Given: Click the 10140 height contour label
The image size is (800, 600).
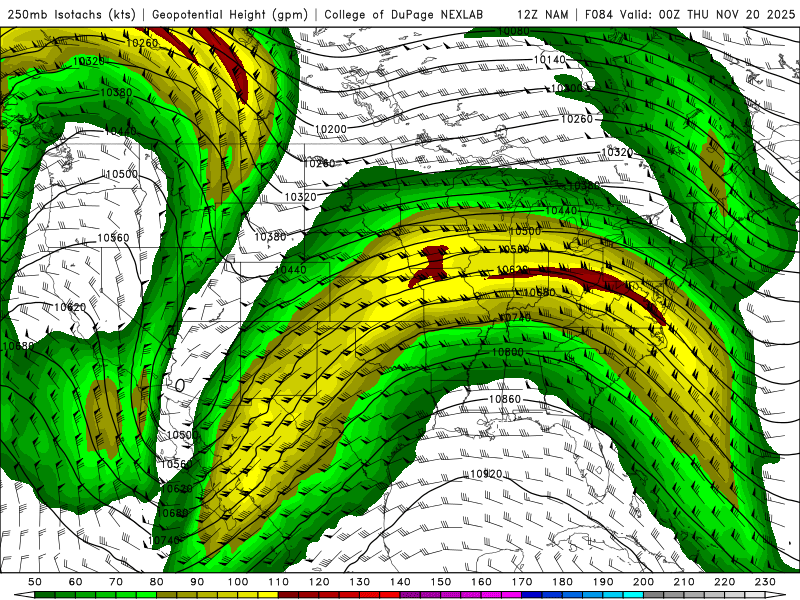Looking at the screenshot, I should click(549, 60).
